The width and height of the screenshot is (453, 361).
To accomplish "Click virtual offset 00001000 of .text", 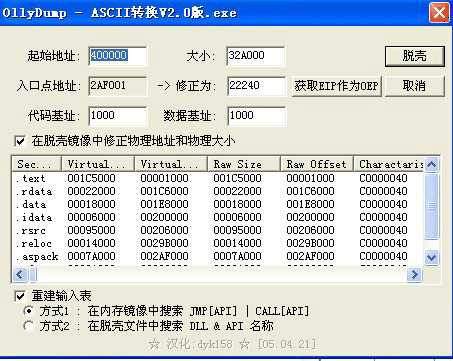I will 164,178.
